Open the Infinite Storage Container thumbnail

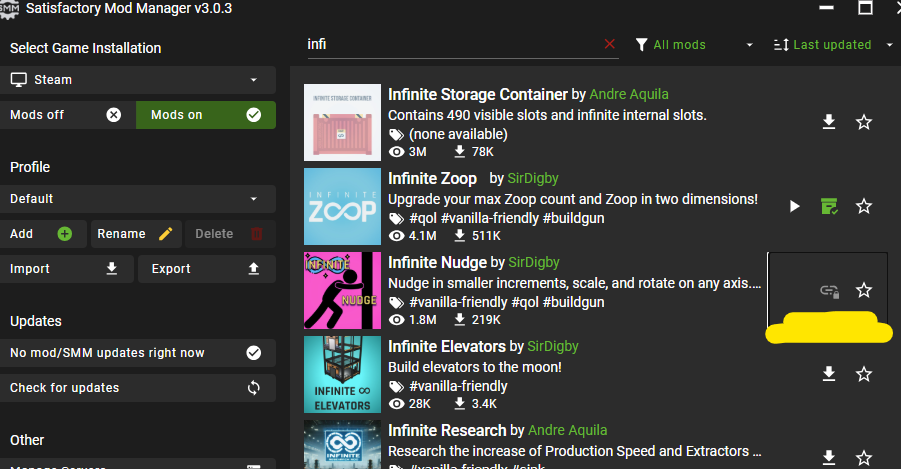(342, 122)
